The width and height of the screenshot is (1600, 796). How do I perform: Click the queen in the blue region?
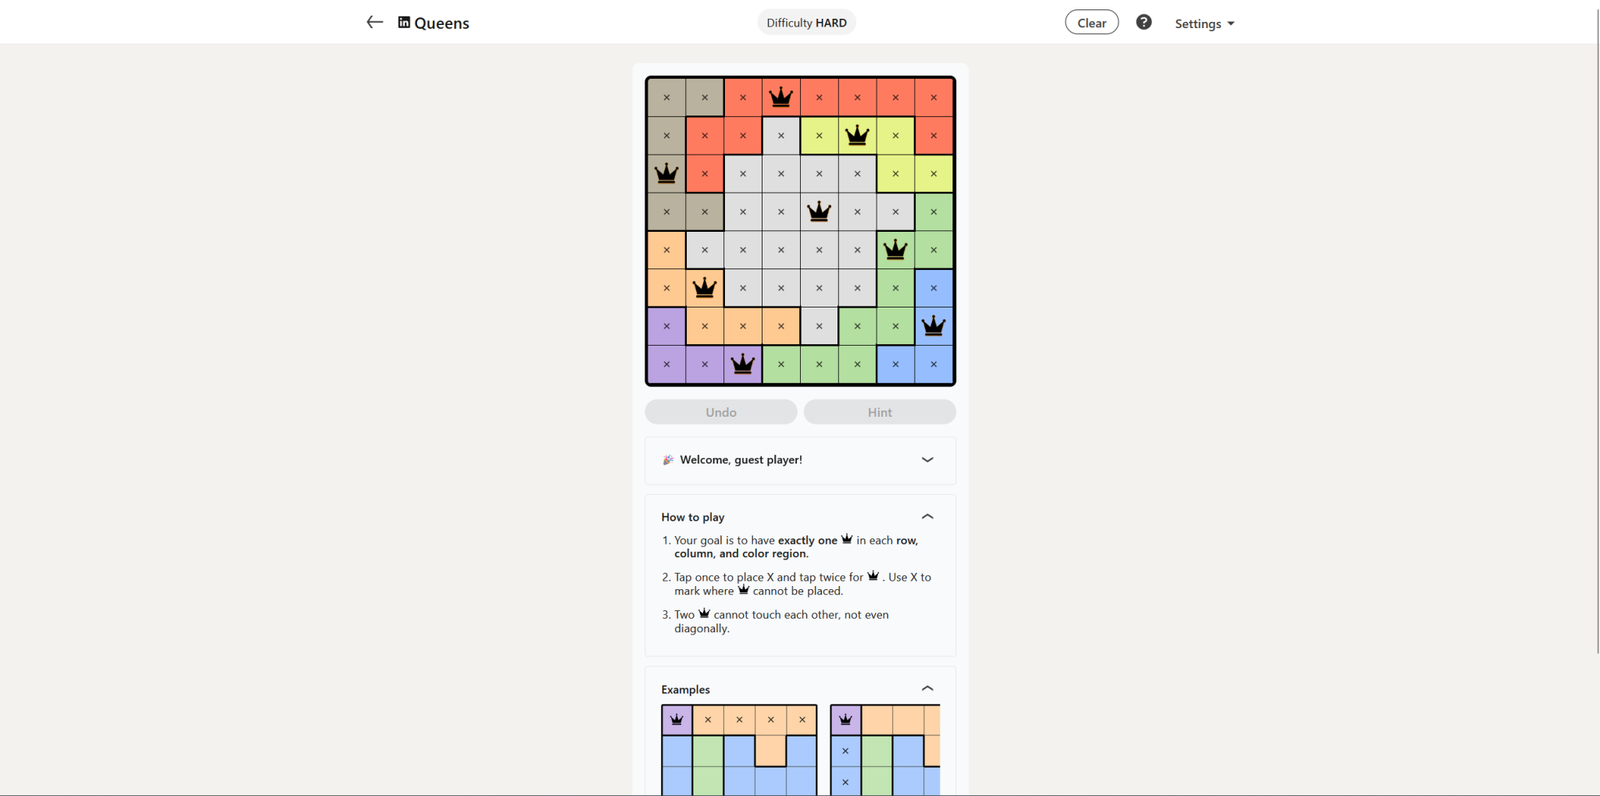pos(933,326)
